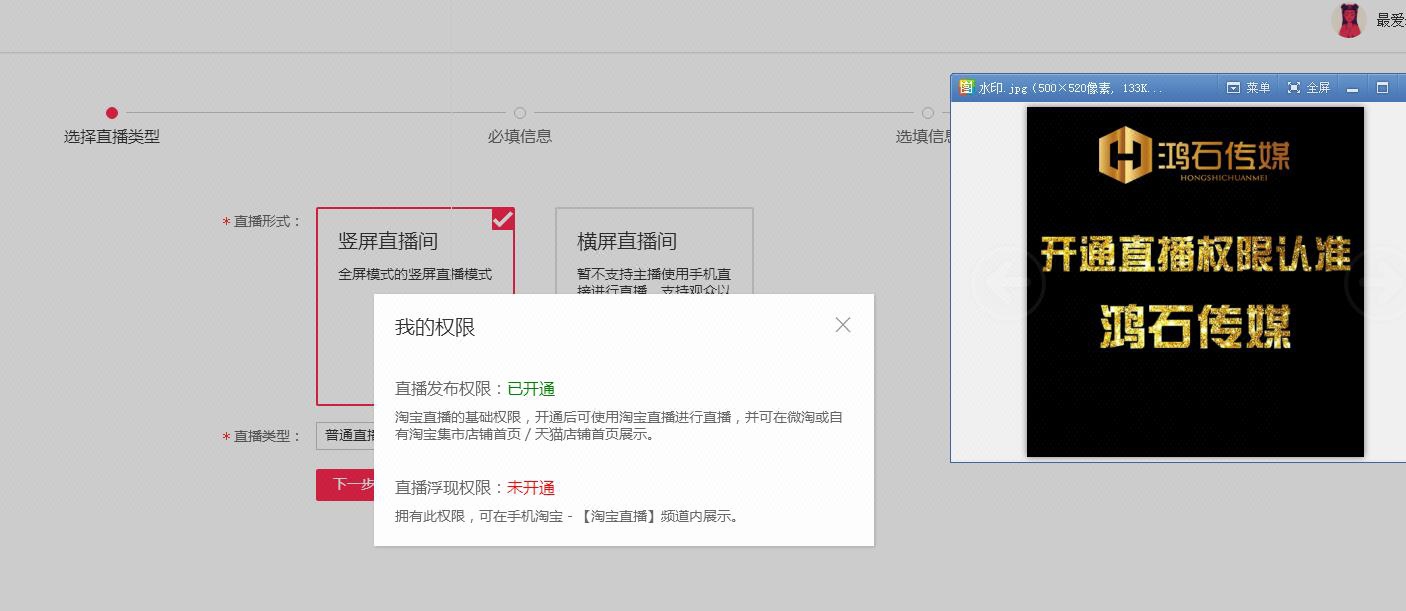The height and width of the screenshot is (611, 1406).
Task: Click the 鸿石传媒 image in viewer
Action: [1195, 282]
